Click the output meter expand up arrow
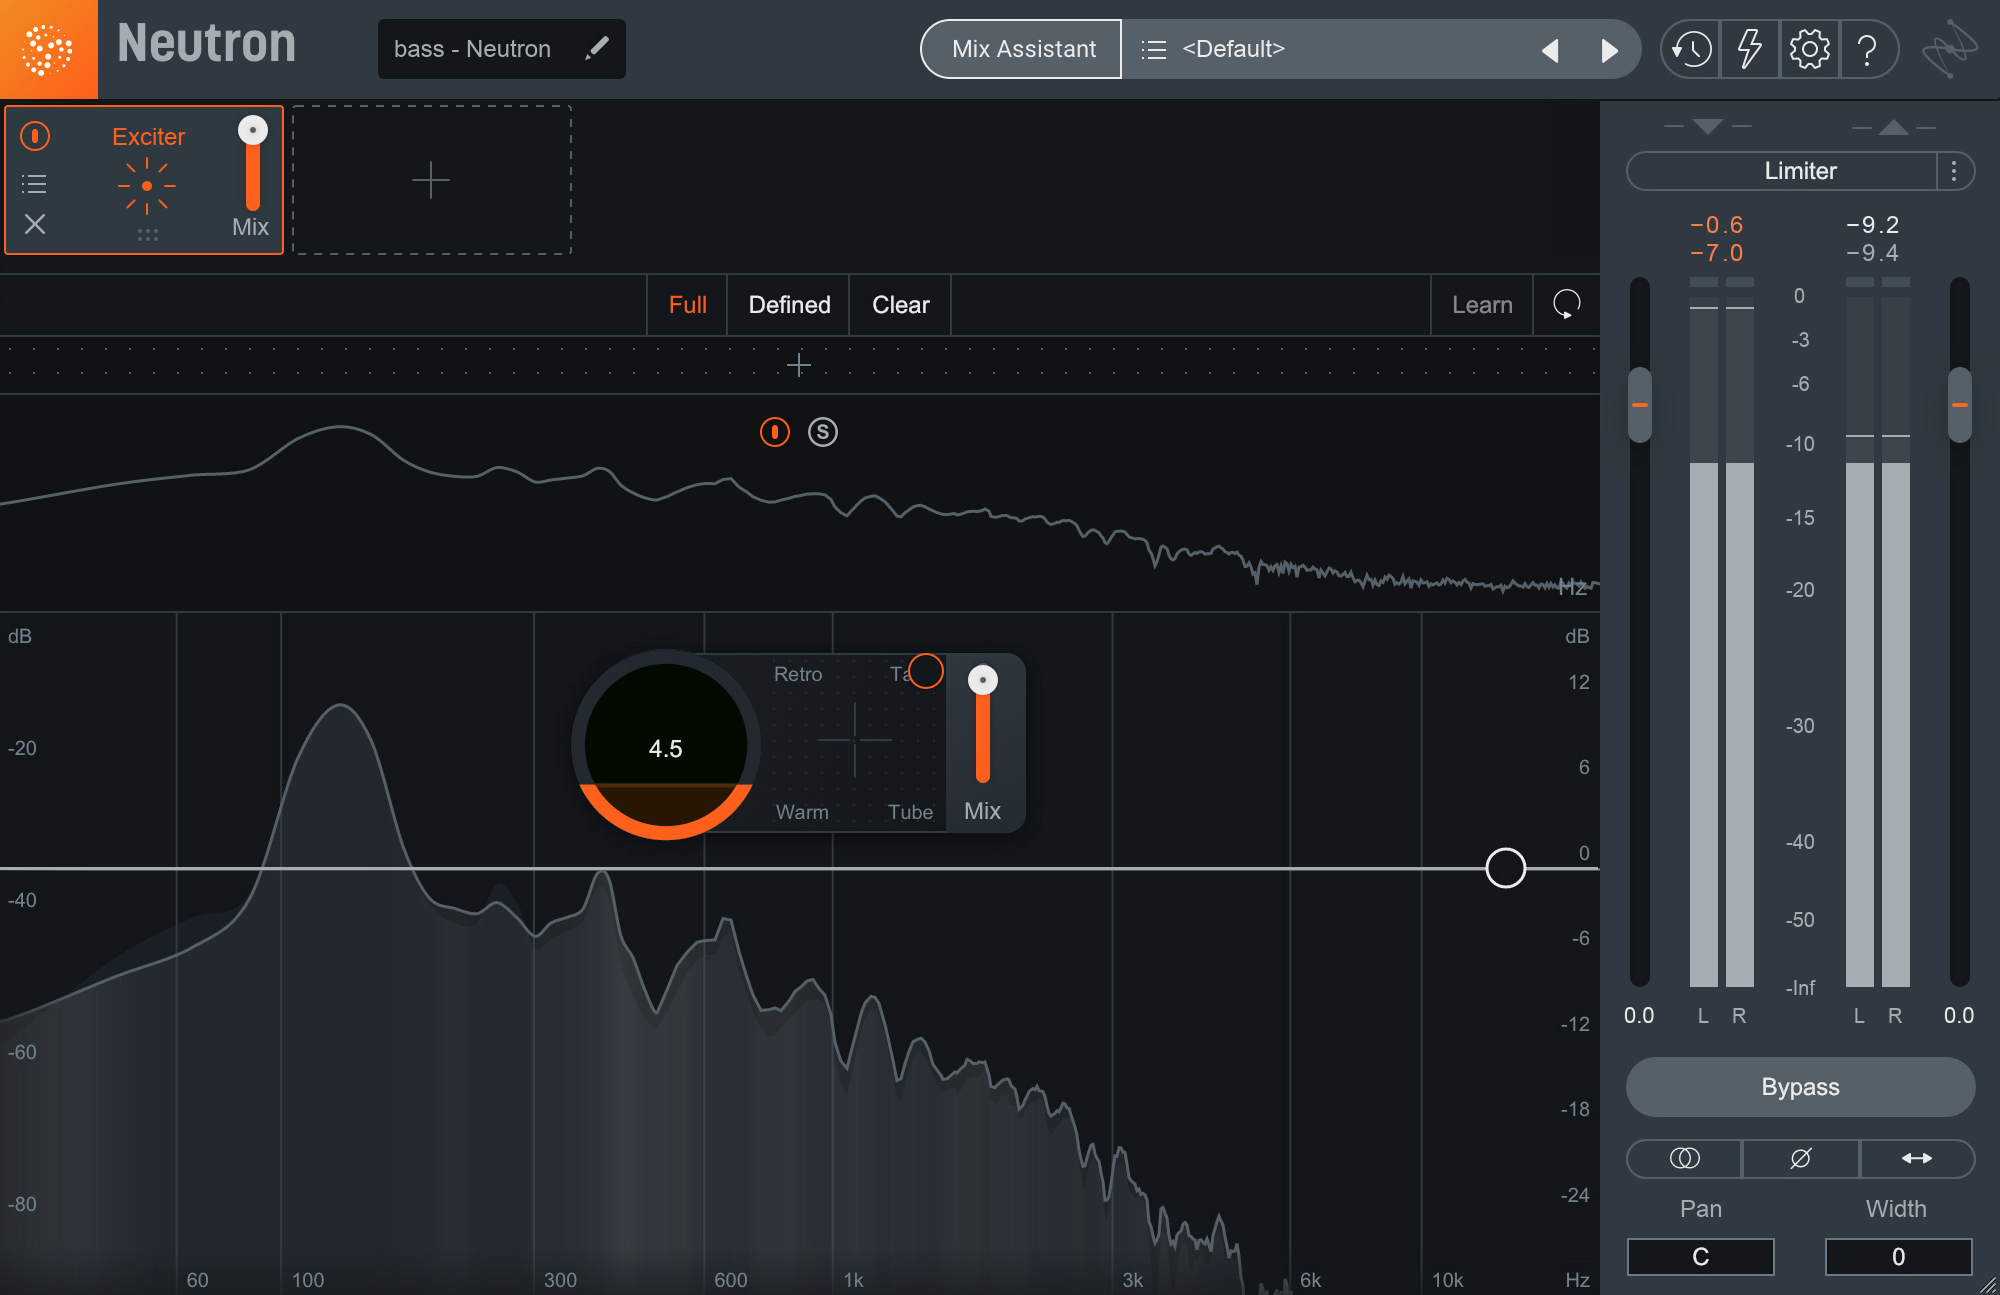2000x1295 pixels. [1893, 127]
